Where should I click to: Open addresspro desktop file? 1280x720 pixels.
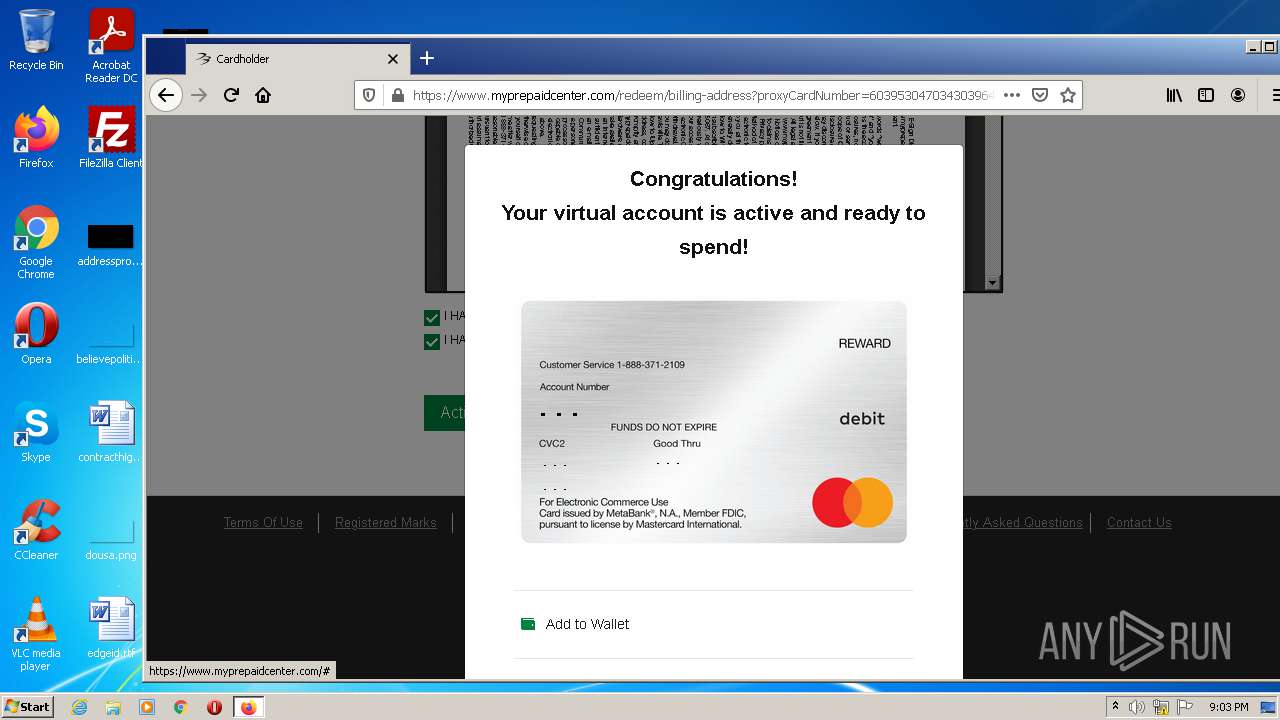[111, 246]
